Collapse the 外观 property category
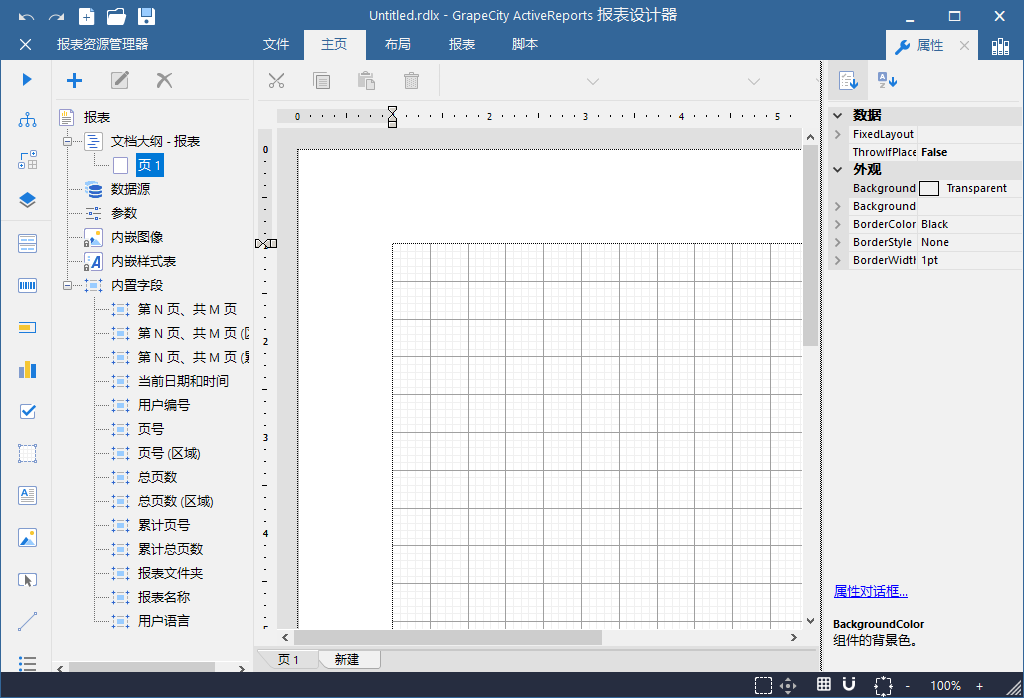1024x698 pixels. (x=838, y=170)
